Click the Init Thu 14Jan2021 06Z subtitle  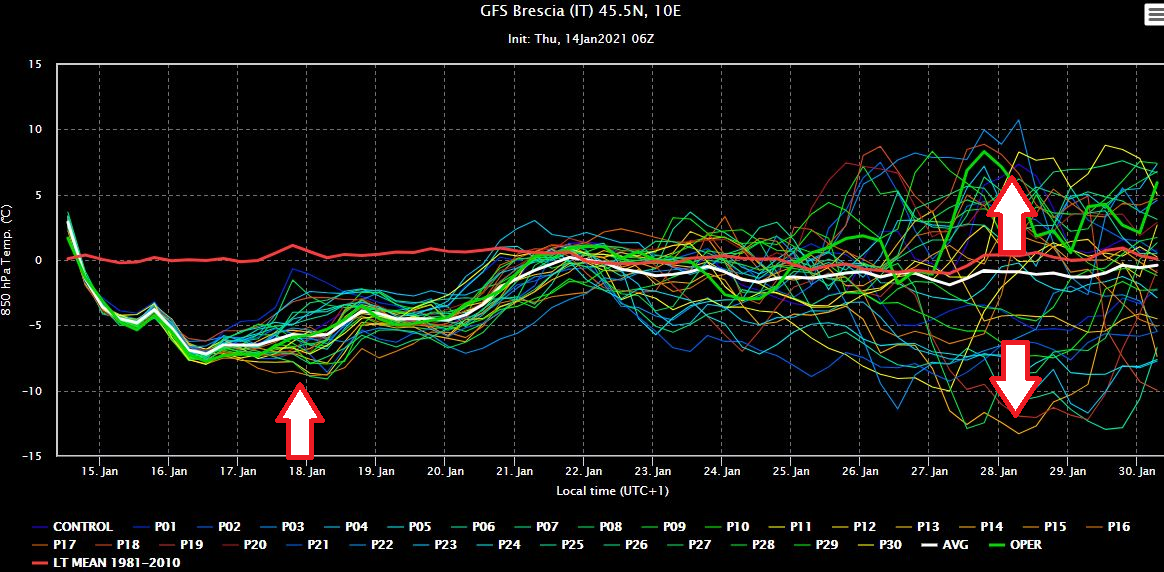581,39
